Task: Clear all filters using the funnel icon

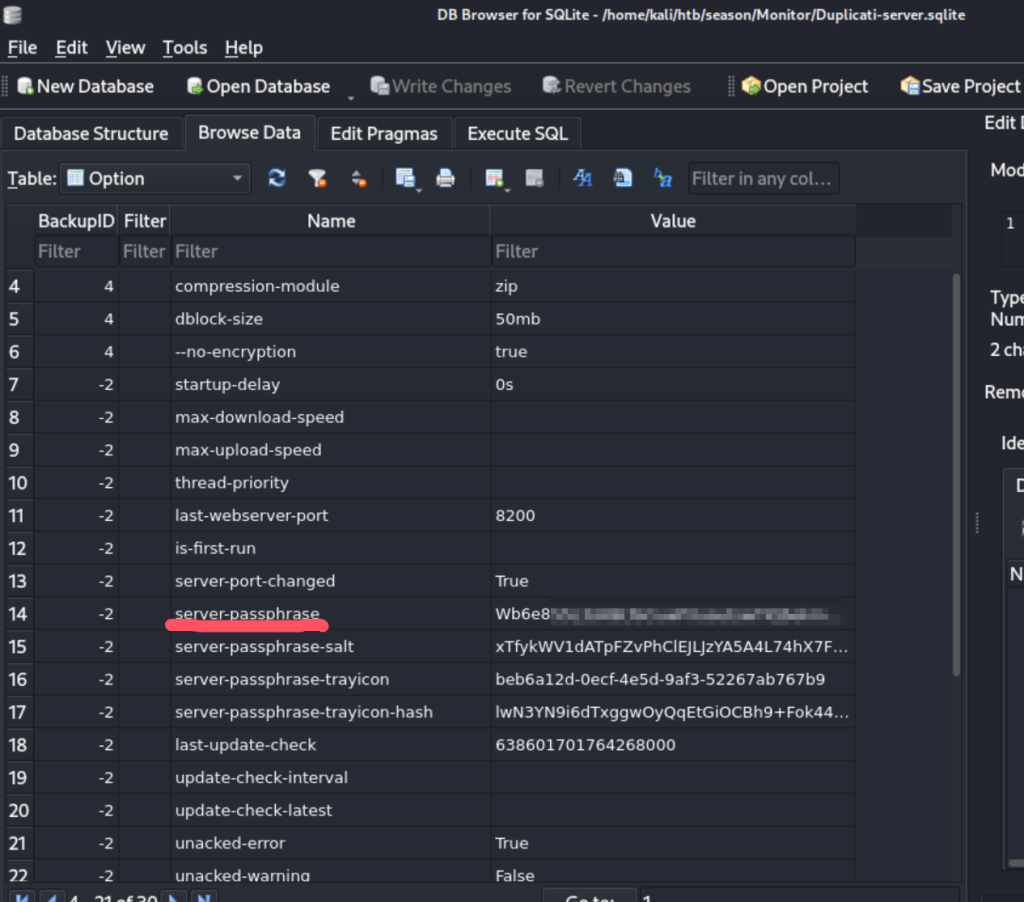Action: pyautogui.click(x=317, y=178)
